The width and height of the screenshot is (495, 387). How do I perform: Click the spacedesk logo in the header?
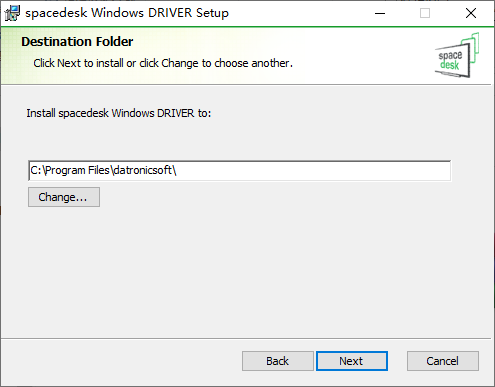457,55
